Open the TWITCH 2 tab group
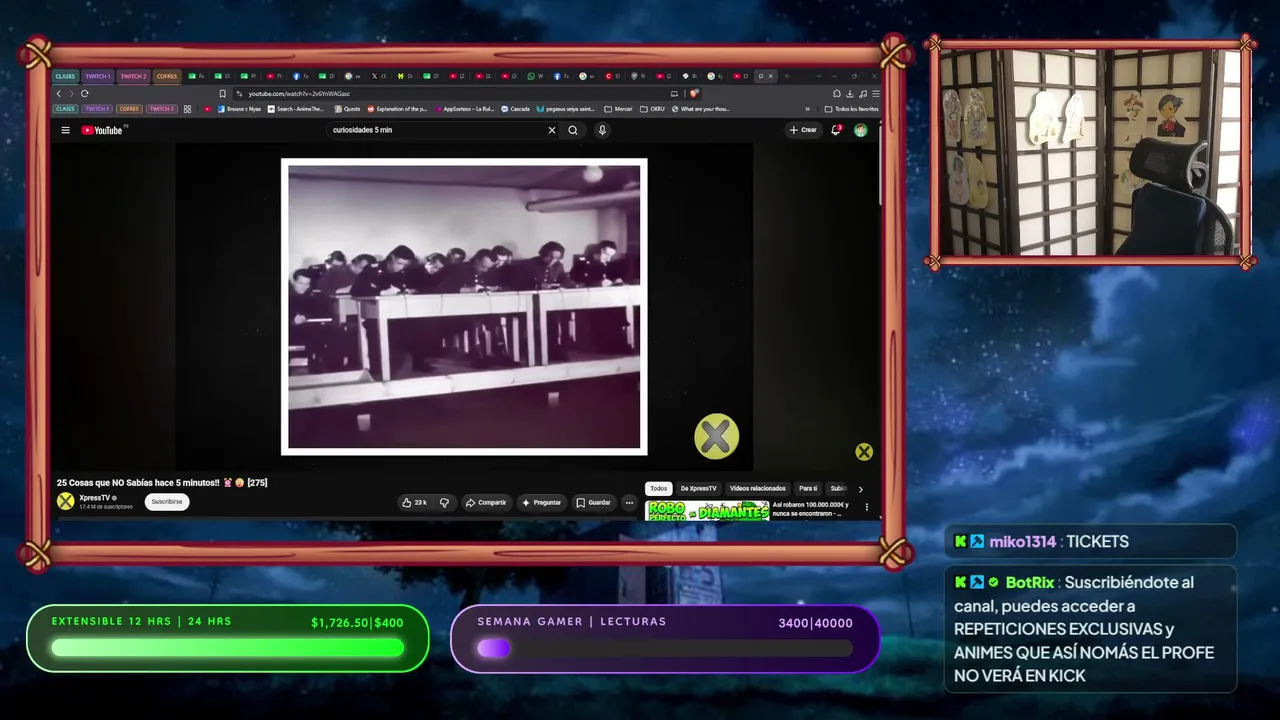This screenshot has width=1280, height=720. (133, 76)
